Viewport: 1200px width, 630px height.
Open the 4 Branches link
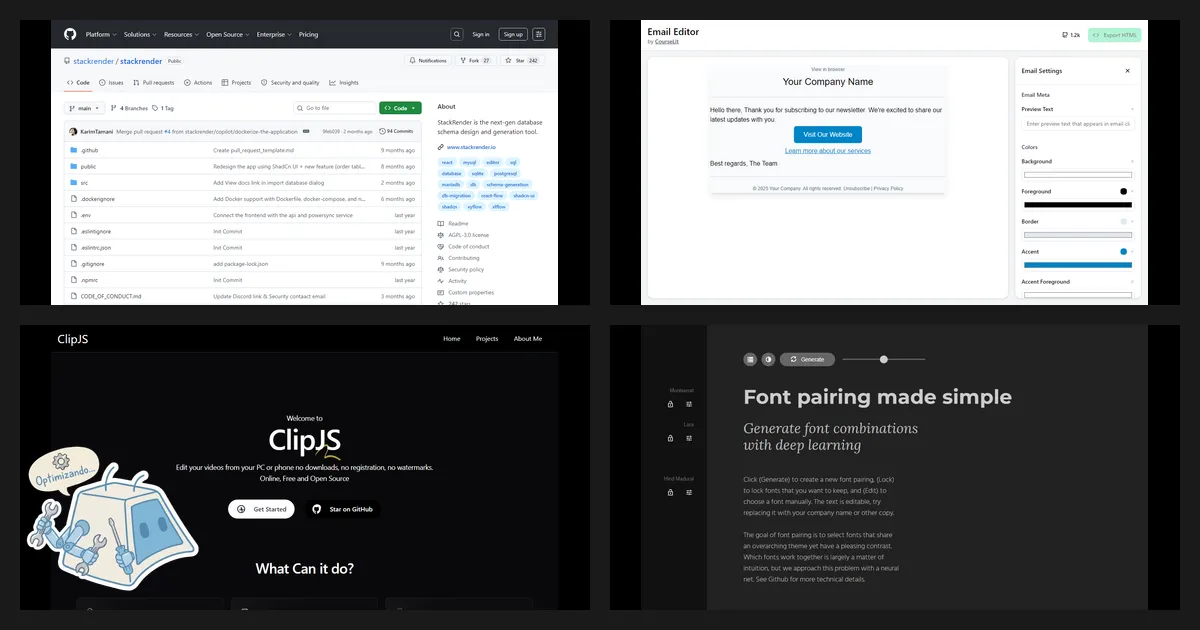tap(130, 108)
